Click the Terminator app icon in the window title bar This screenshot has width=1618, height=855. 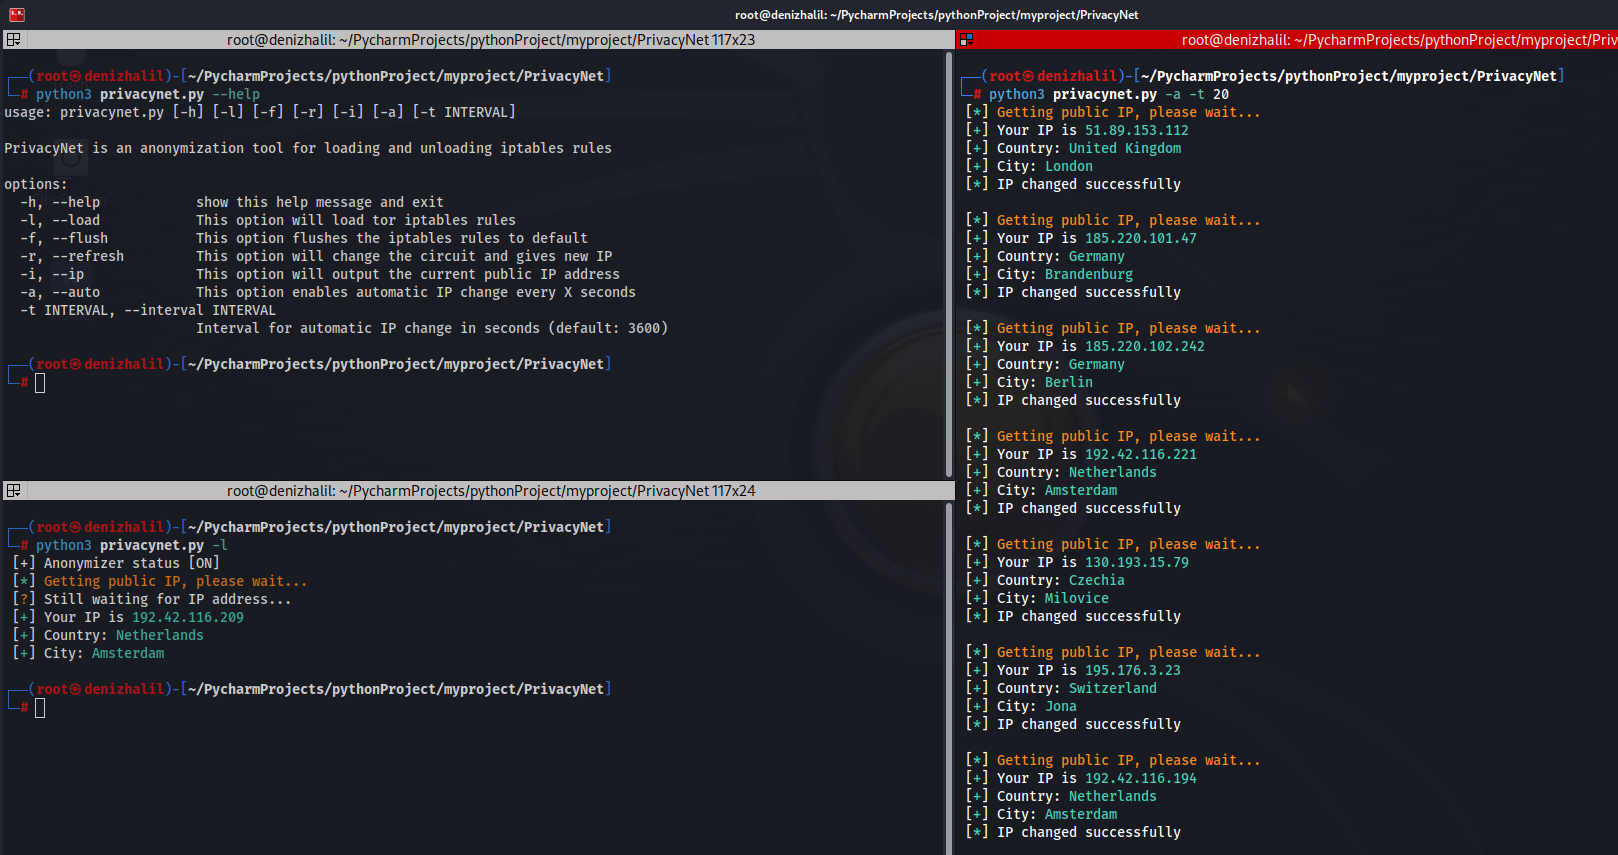click(x=16, y=14)
